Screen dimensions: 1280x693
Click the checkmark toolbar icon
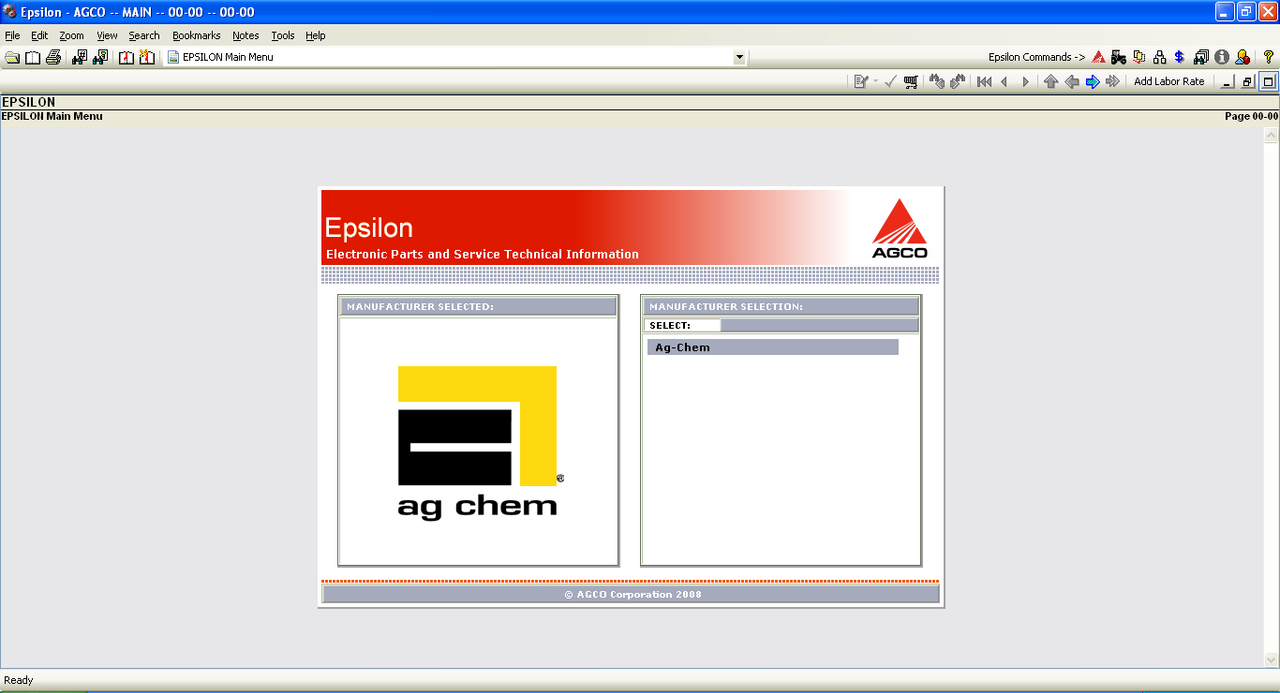[x=890, y=82]
